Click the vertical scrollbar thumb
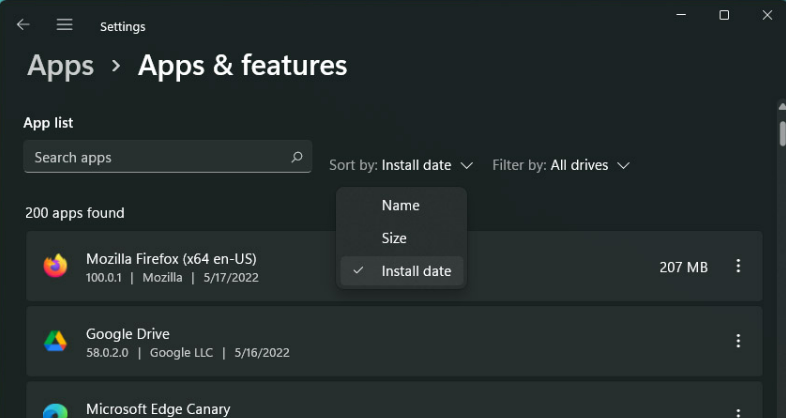This screenshot has height=418, width=786. click(781, 133)
